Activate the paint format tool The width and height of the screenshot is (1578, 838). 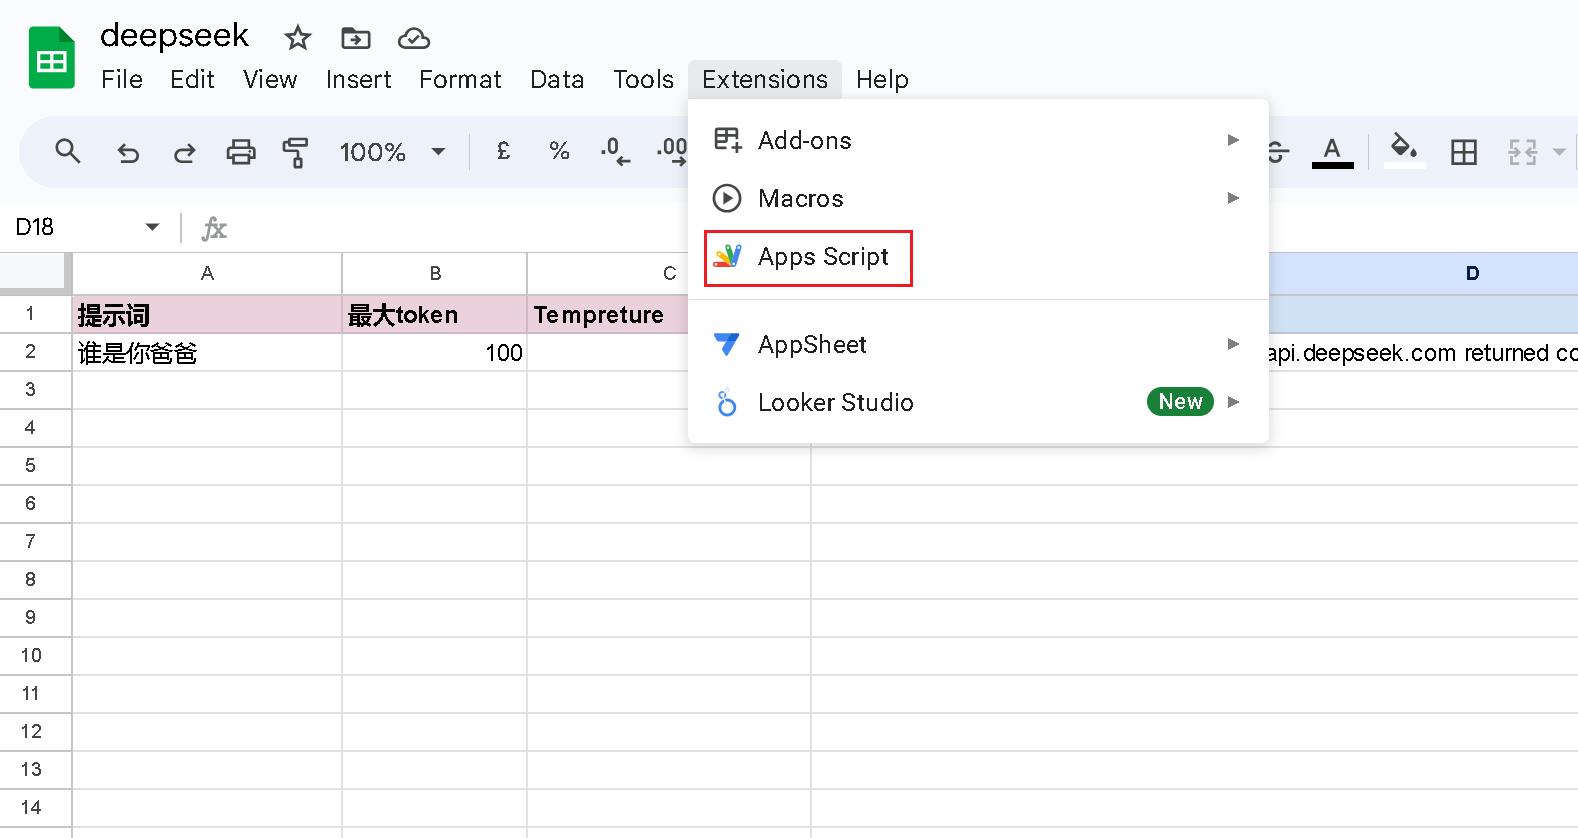click(295, 152)
